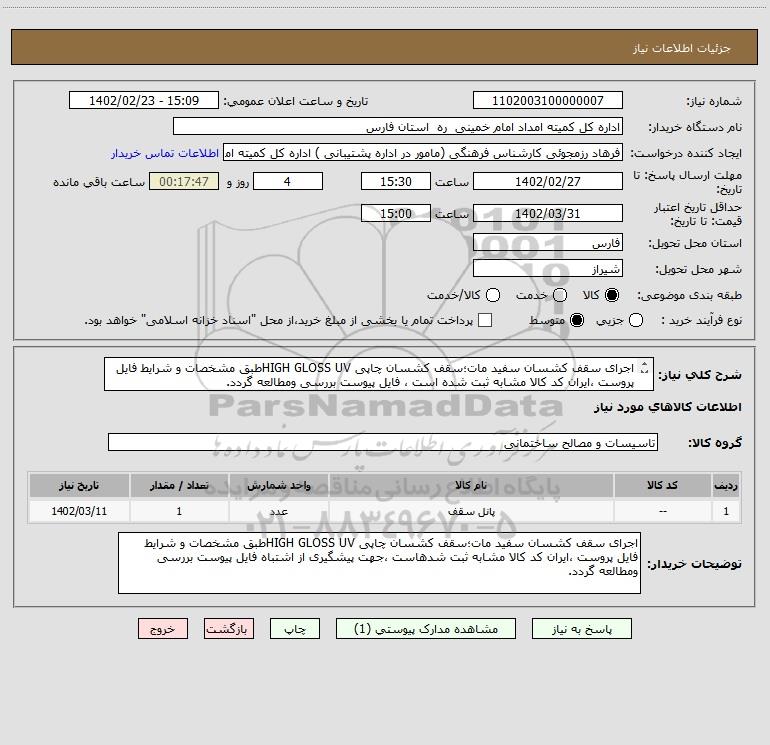Click the پانل سقف item name cell
This screenshot has height=745, width=770.
pyautogui.click(x=470, y=511)
